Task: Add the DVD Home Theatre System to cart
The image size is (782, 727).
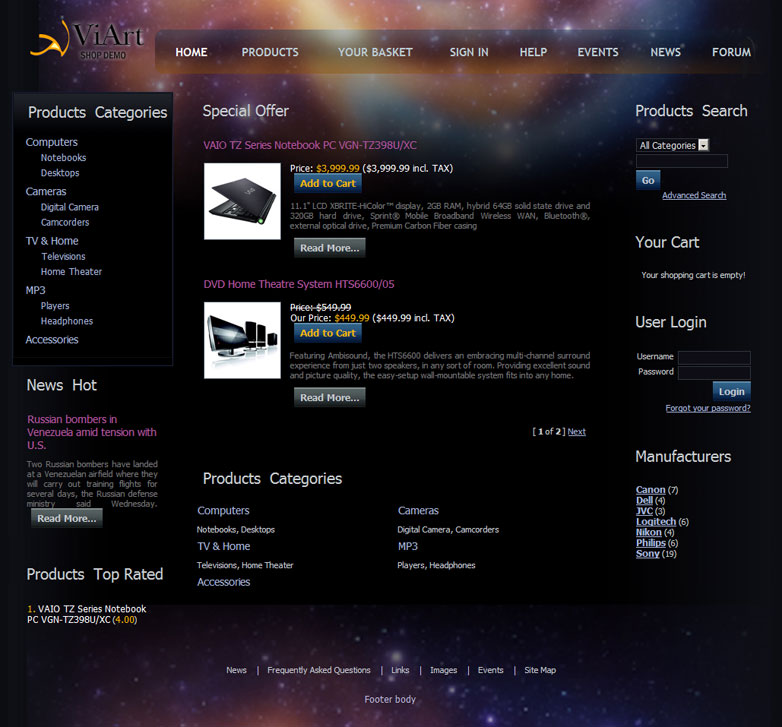Action: pos(328,333)
